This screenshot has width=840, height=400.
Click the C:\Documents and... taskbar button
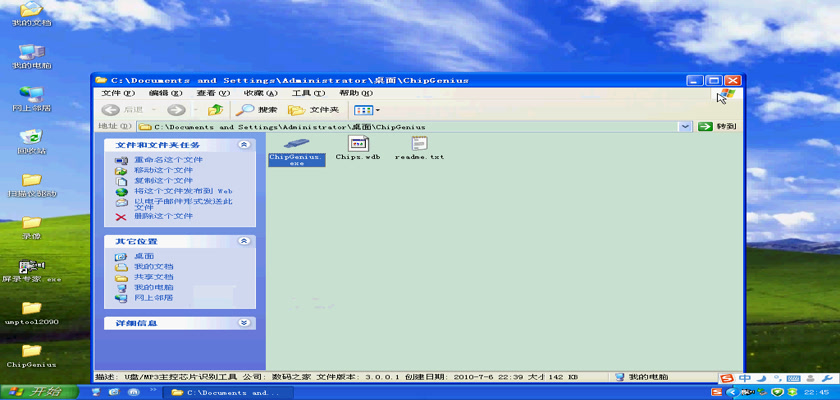click(226, 393)
